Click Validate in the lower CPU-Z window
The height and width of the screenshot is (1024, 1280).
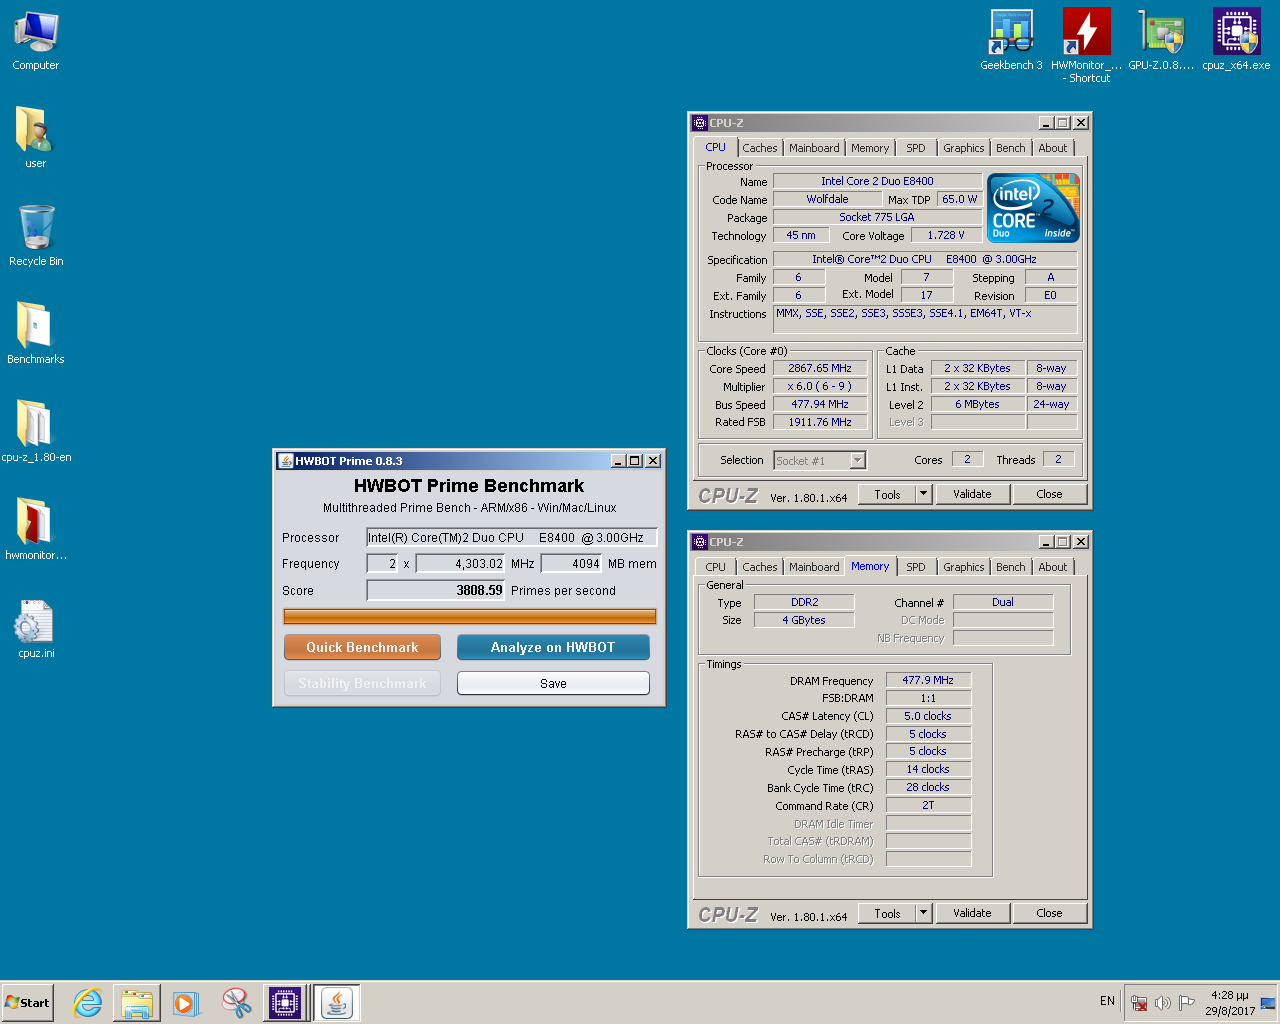tap(972, 913)
